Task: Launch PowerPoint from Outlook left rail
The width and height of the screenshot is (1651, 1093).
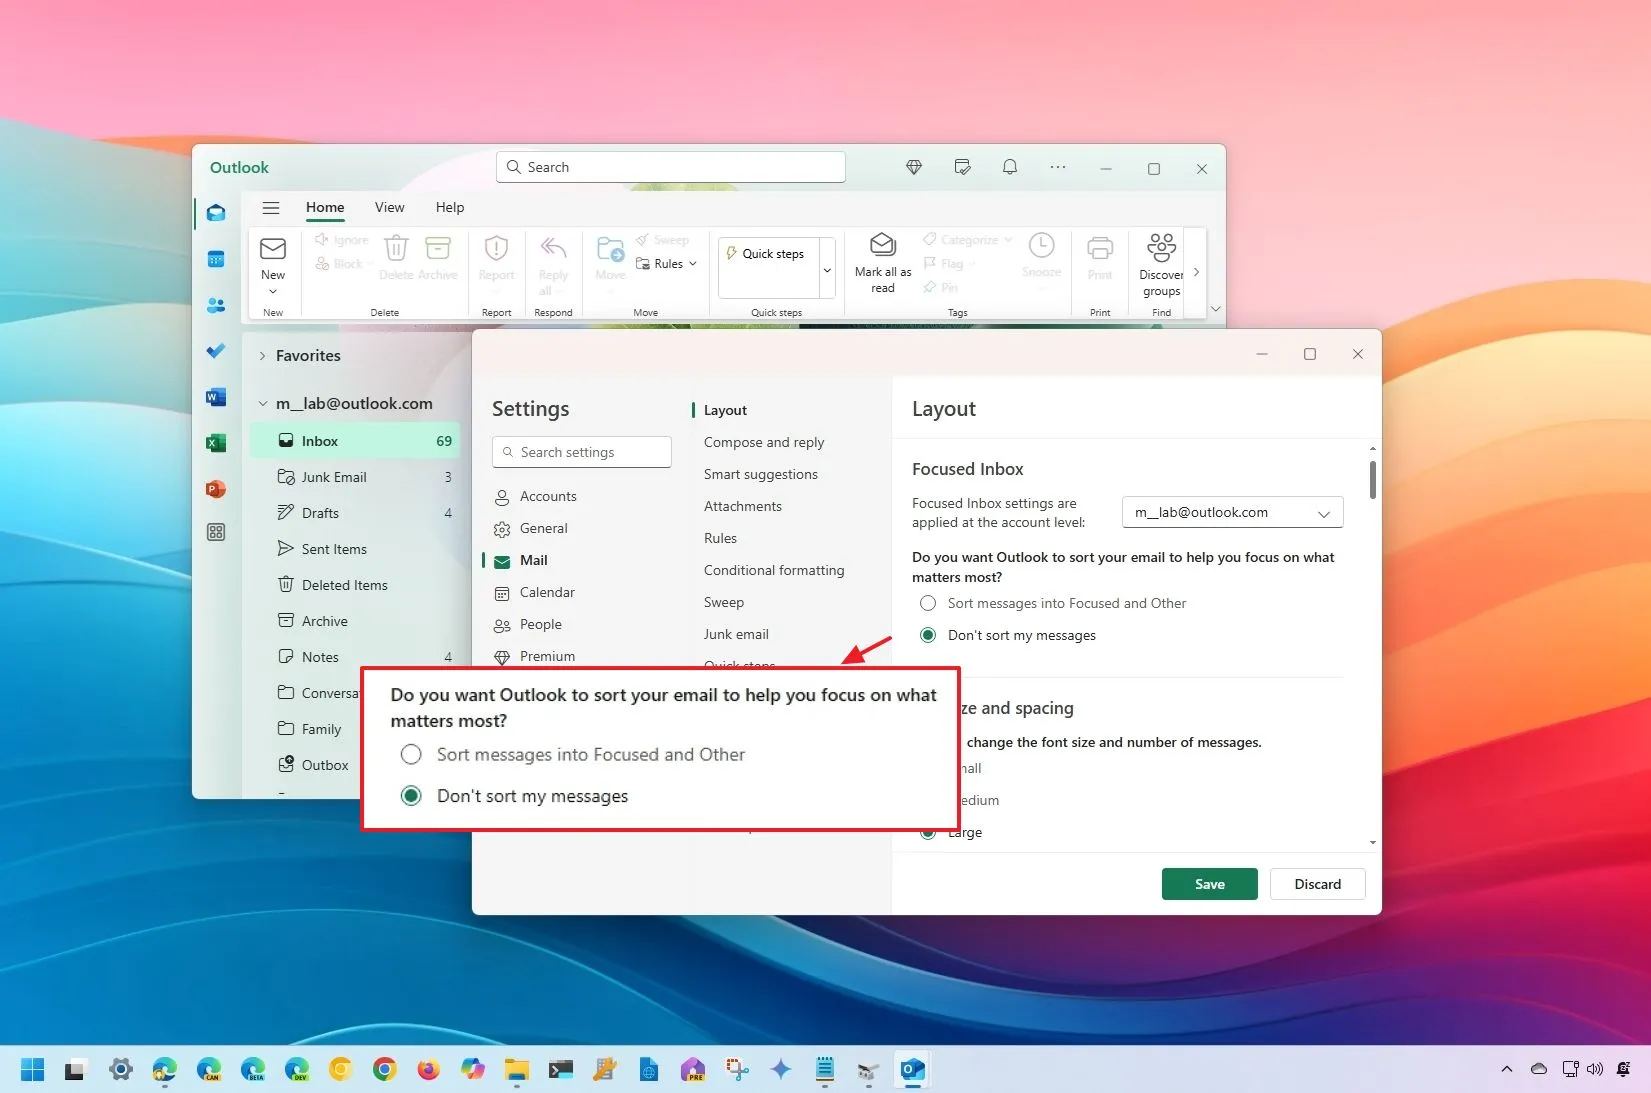Action: tap(216, 489)
